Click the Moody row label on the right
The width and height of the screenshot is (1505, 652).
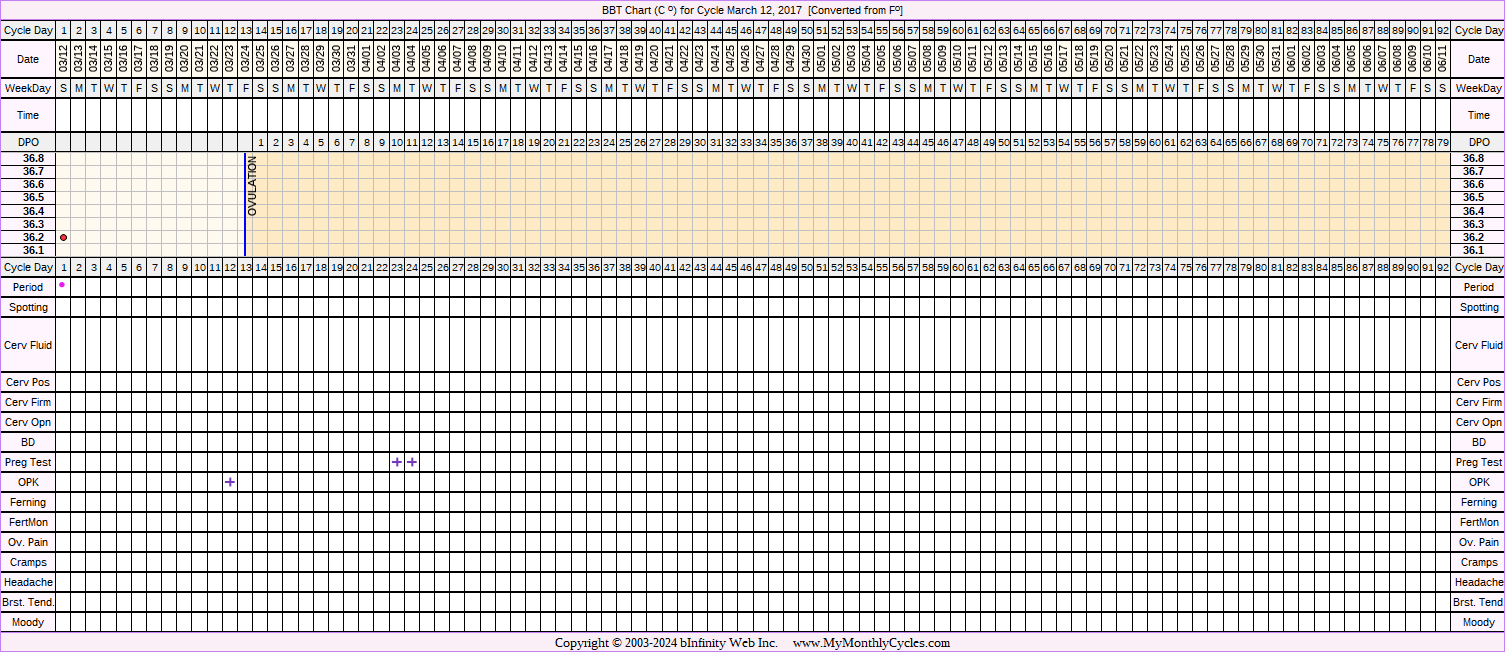click(1478, 622)
